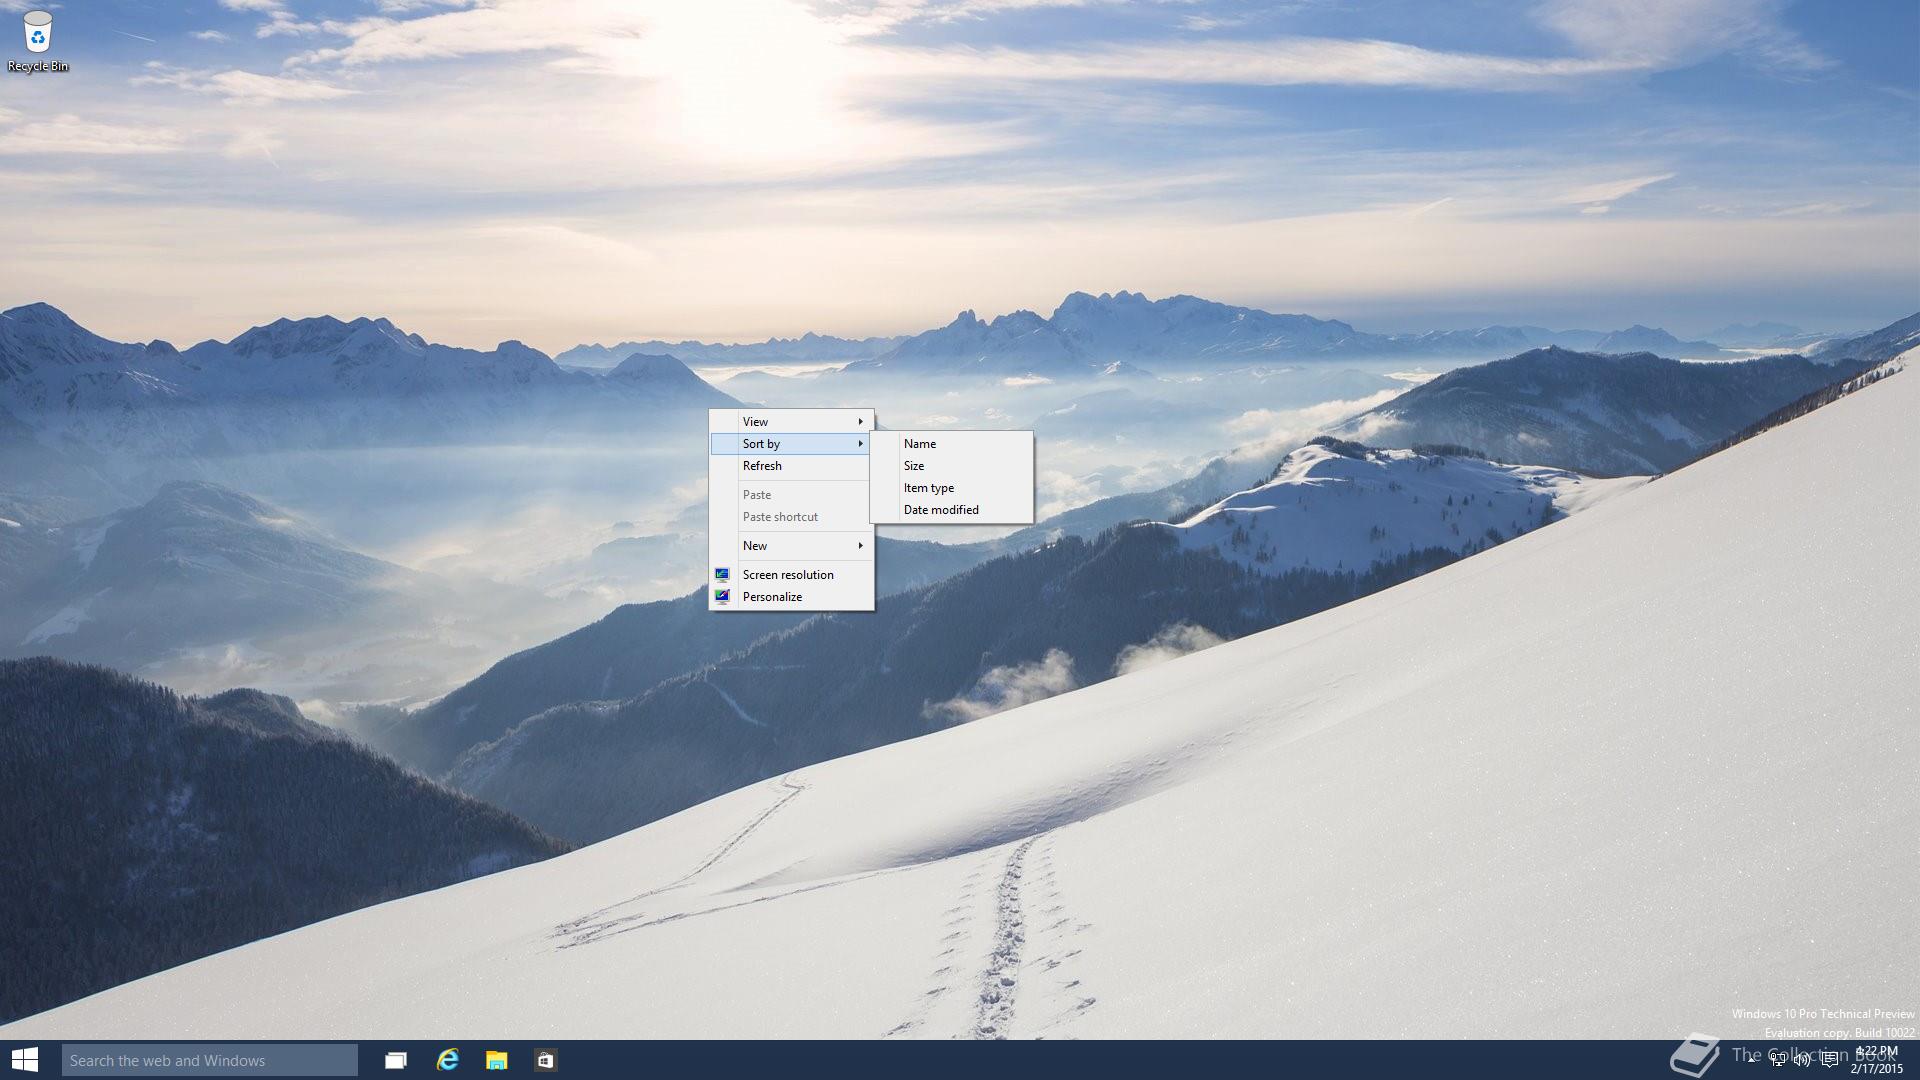Choose Personalize from context menu
Image resolution: width=1920 pixels, height=1080 pixels.
791,597
